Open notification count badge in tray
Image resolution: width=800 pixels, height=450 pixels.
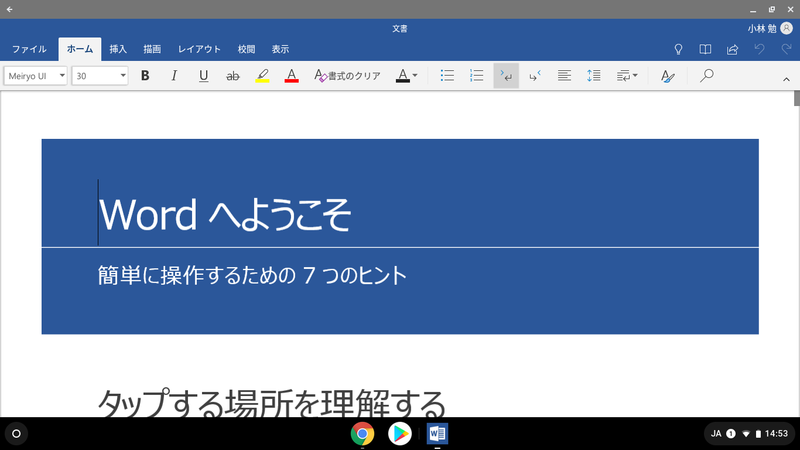click(731, 434)
